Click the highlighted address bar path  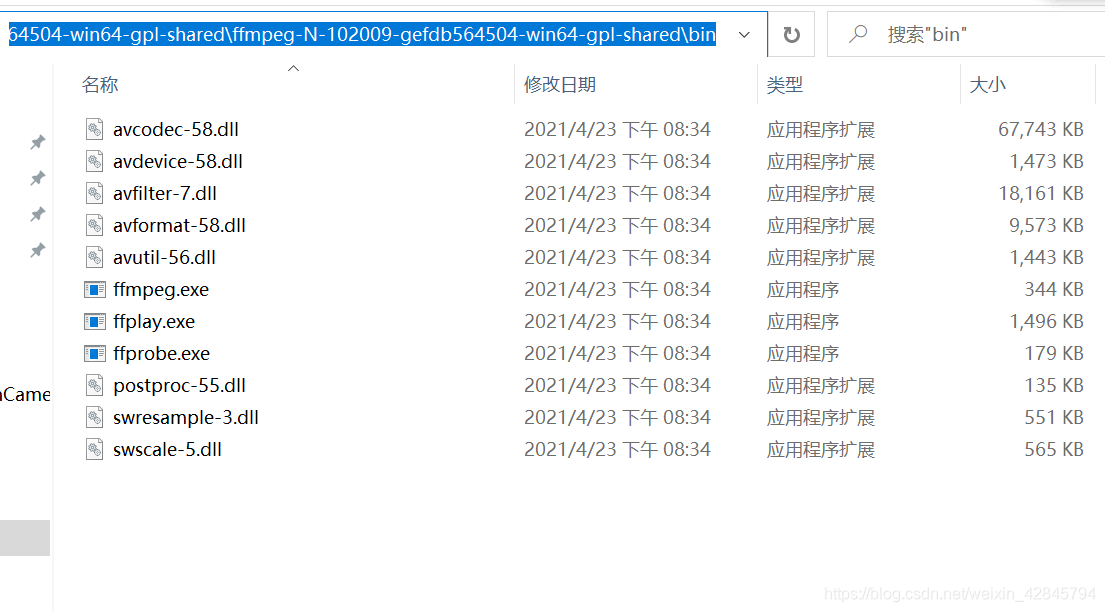(362, 35)
